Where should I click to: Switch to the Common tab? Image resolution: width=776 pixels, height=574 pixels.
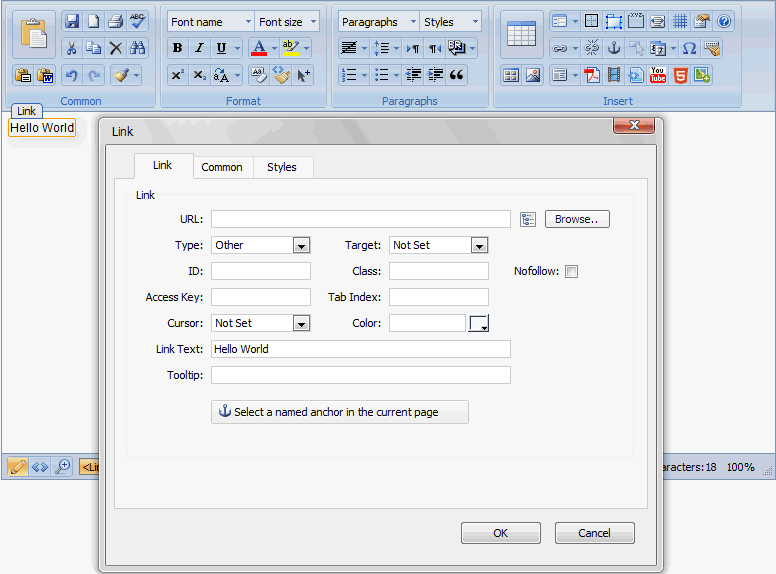coord(222,167)
